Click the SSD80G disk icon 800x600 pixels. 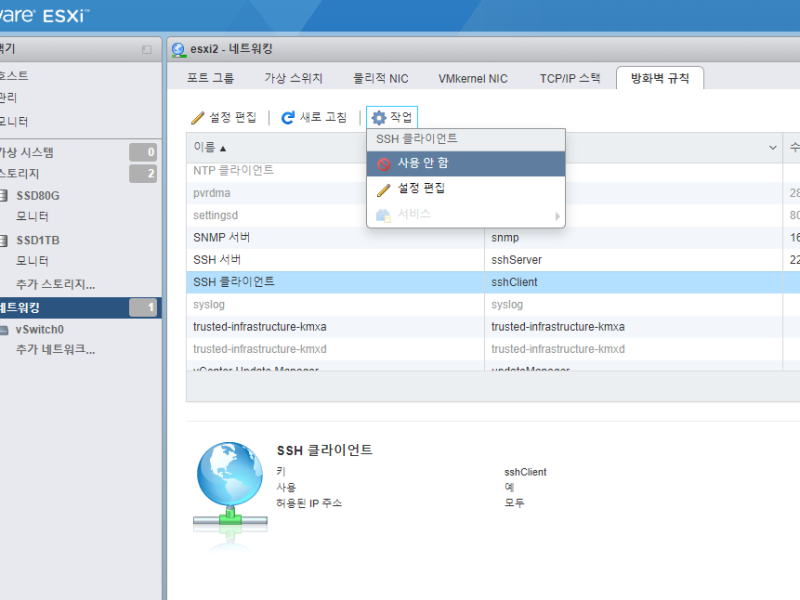click(4, 195)
